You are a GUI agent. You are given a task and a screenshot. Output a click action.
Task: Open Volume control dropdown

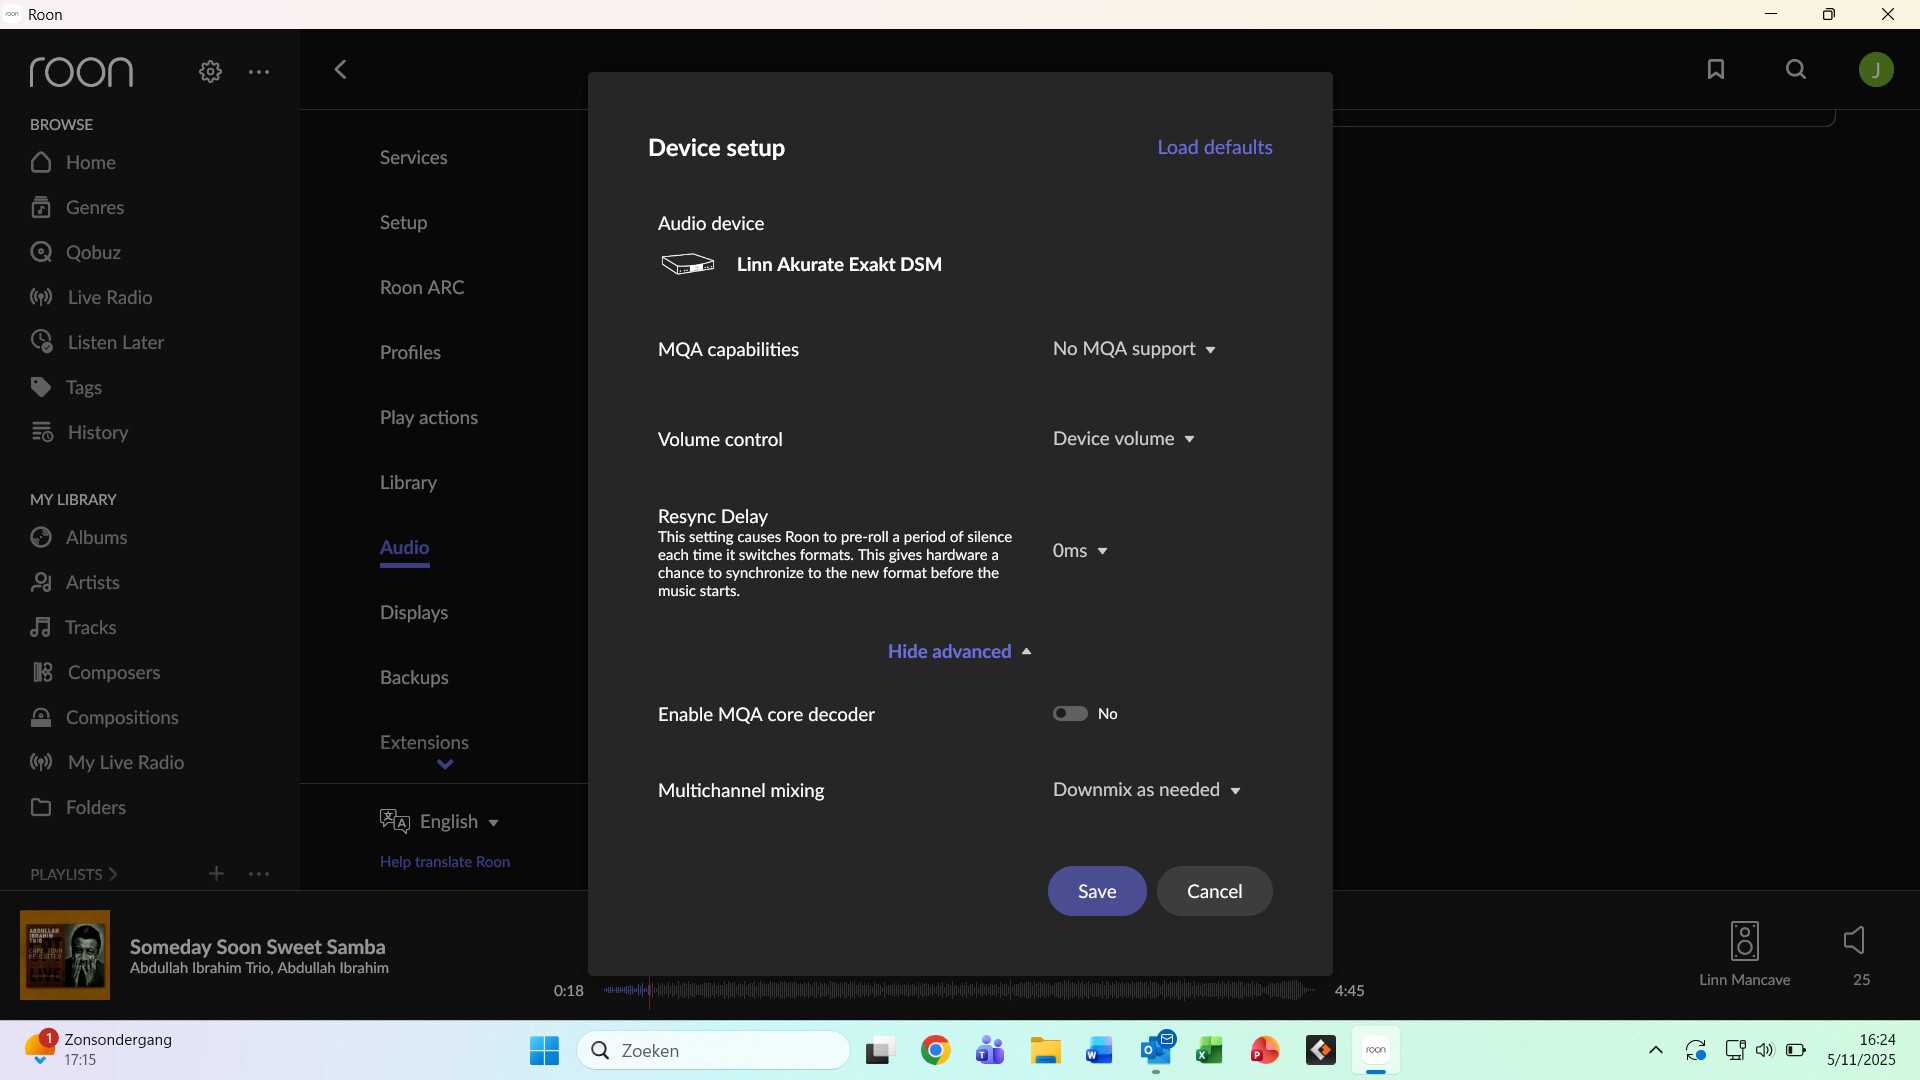click(1123, 439)
